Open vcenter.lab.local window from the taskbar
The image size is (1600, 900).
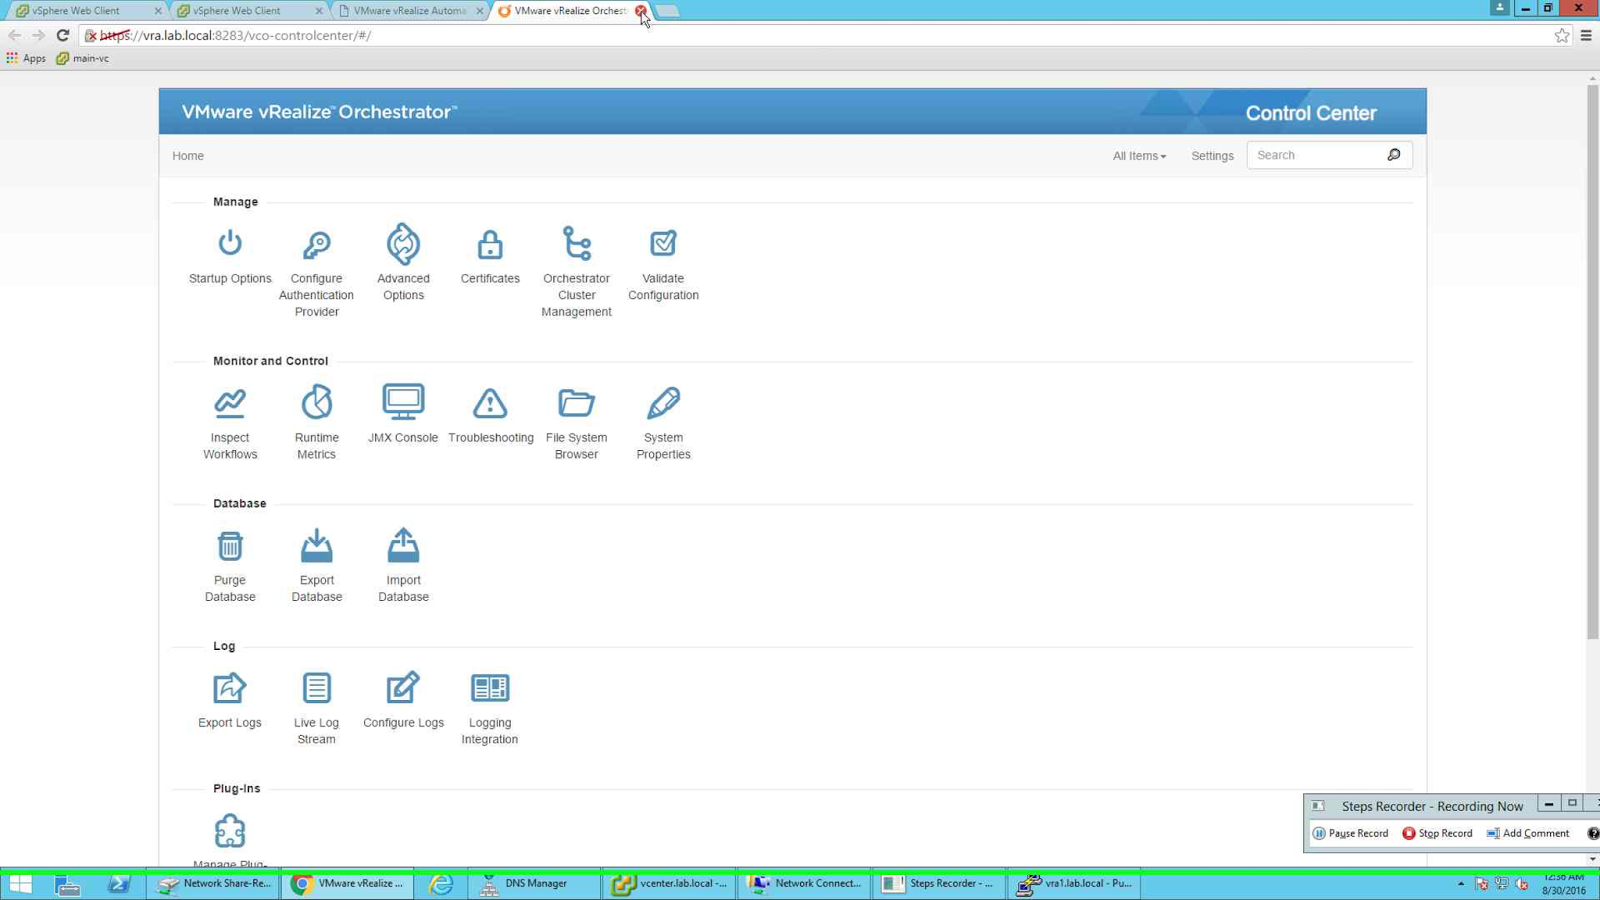(670, 884)
